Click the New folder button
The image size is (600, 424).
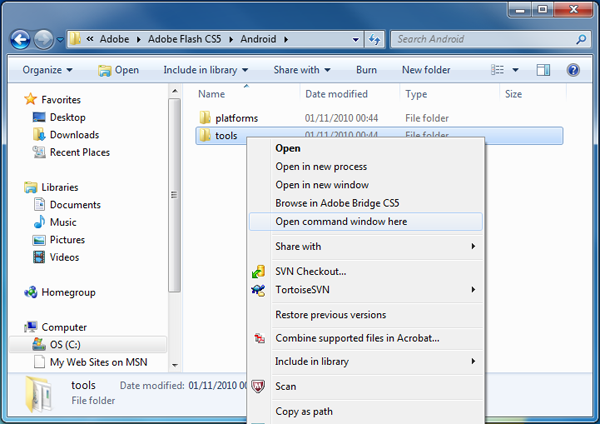[x=426, y=70]
